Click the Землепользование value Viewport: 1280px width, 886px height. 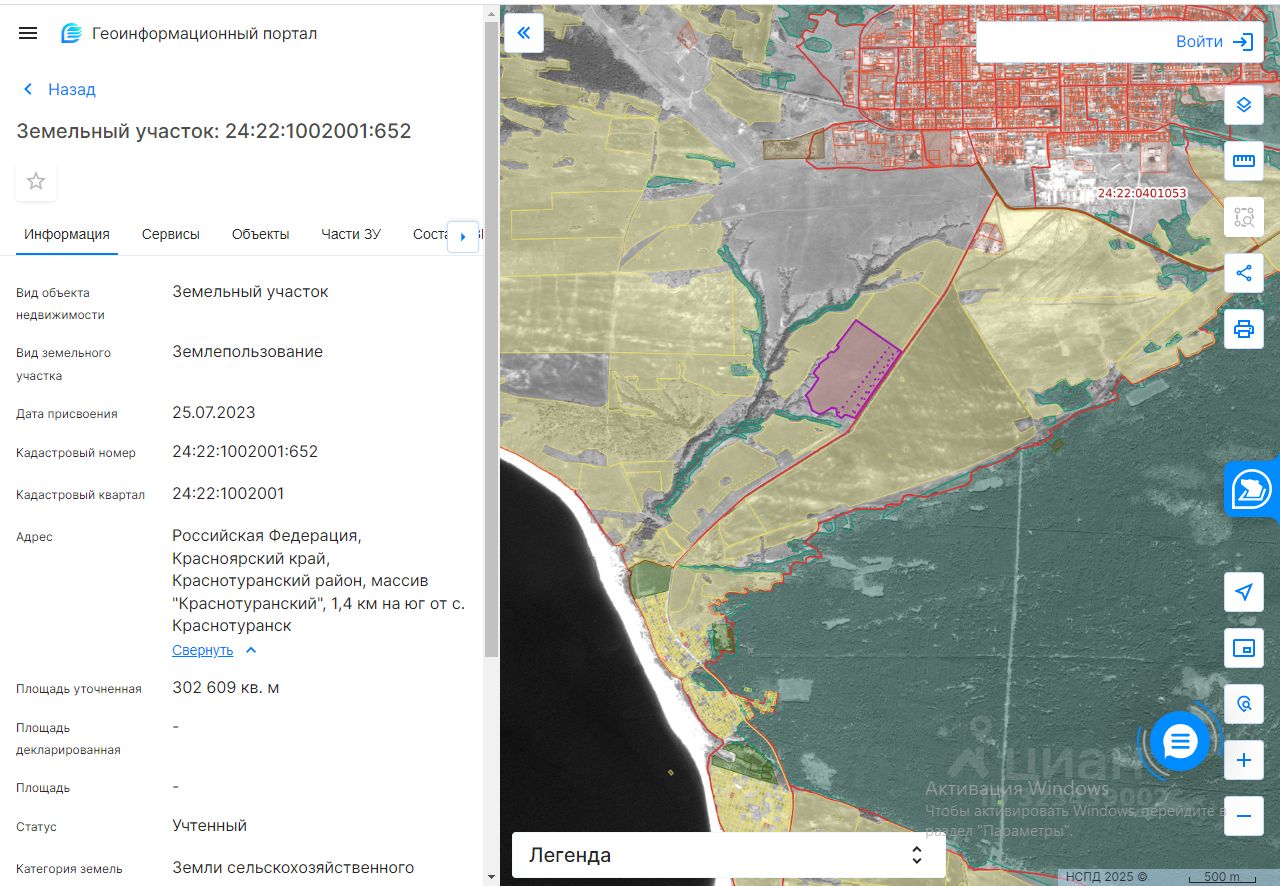[248, 352]
